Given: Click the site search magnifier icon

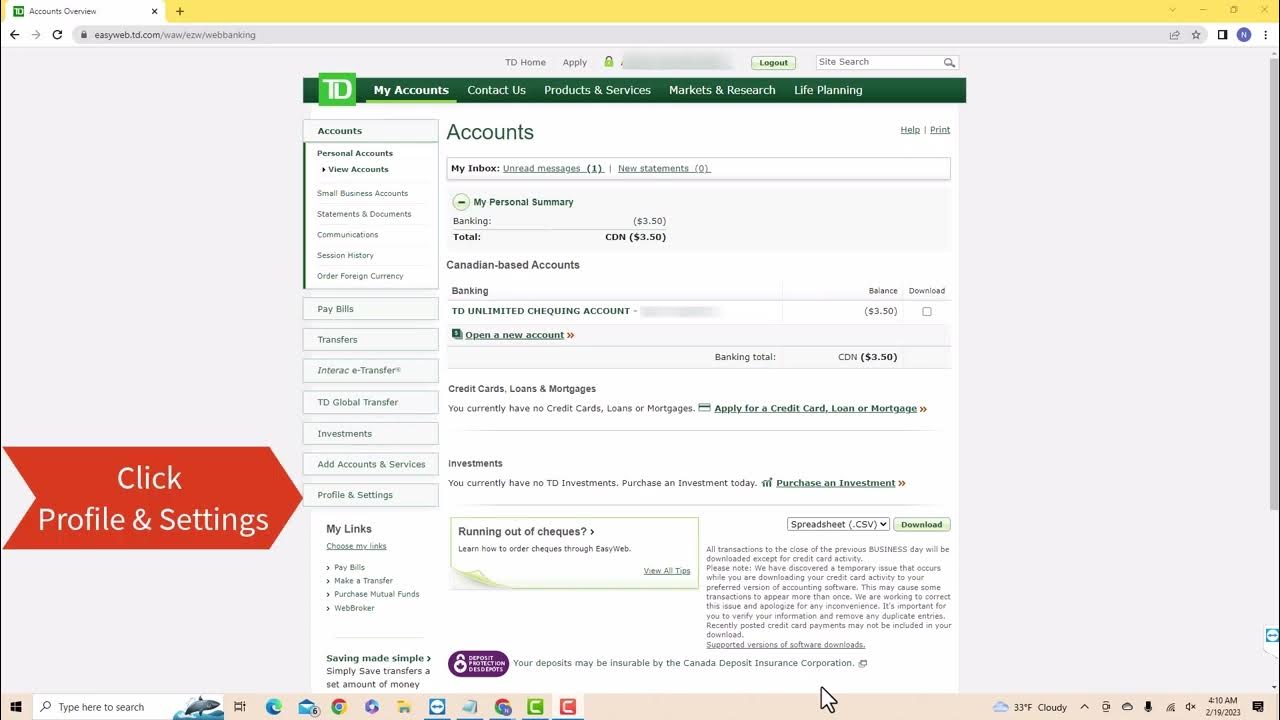Looking at the screenshot, I should (x=949, y=62).
